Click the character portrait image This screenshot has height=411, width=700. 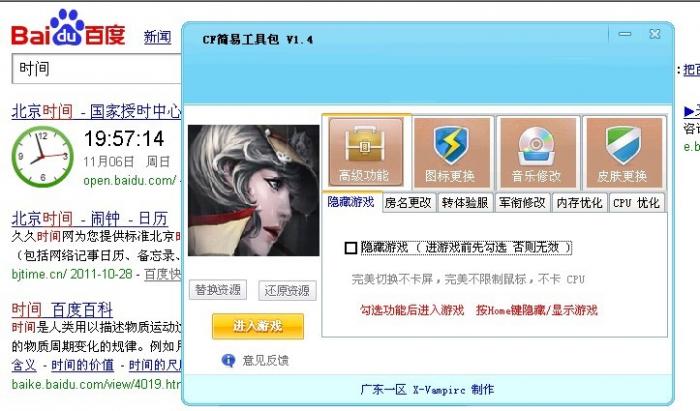tap(254, 191)
